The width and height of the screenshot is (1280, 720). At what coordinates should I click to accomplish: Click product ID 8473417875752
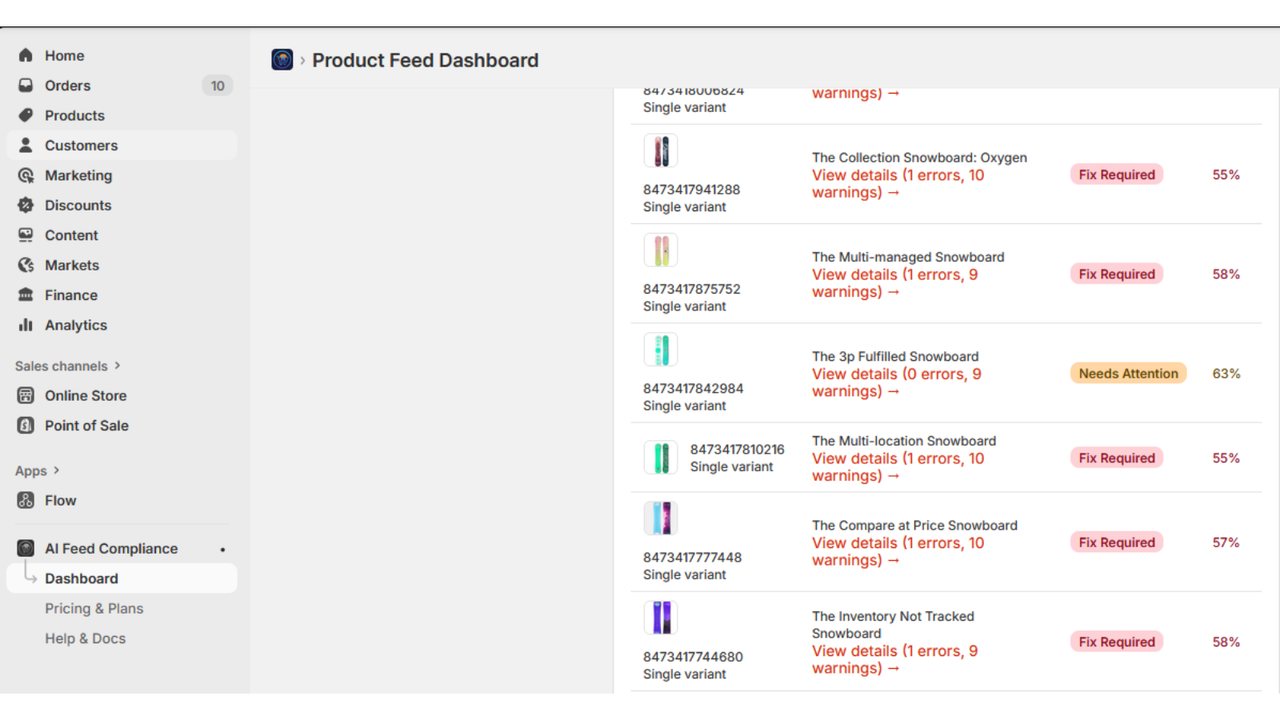click(x=692, y=289)
